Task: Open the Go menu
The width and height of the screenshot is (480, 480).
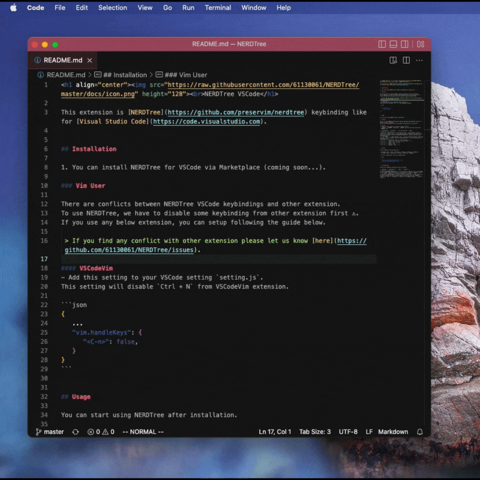Action: point(167,8)
